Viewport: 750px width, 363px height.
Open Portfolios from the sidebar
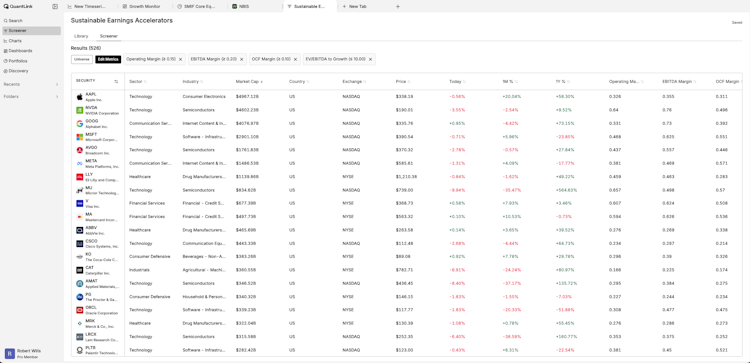click(x=31, y=61)
